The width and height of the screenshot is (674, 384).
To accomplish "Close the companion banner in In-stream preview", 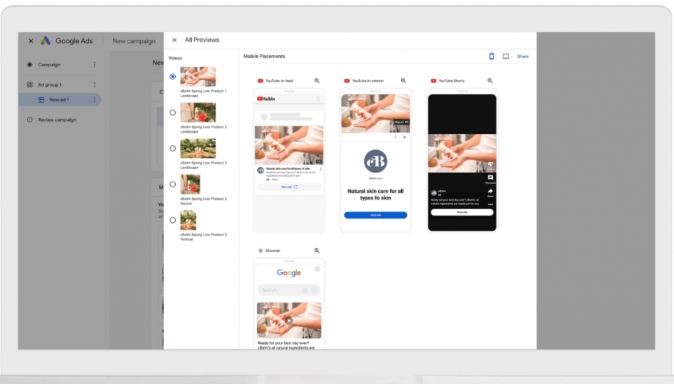I will coord(404,137).
